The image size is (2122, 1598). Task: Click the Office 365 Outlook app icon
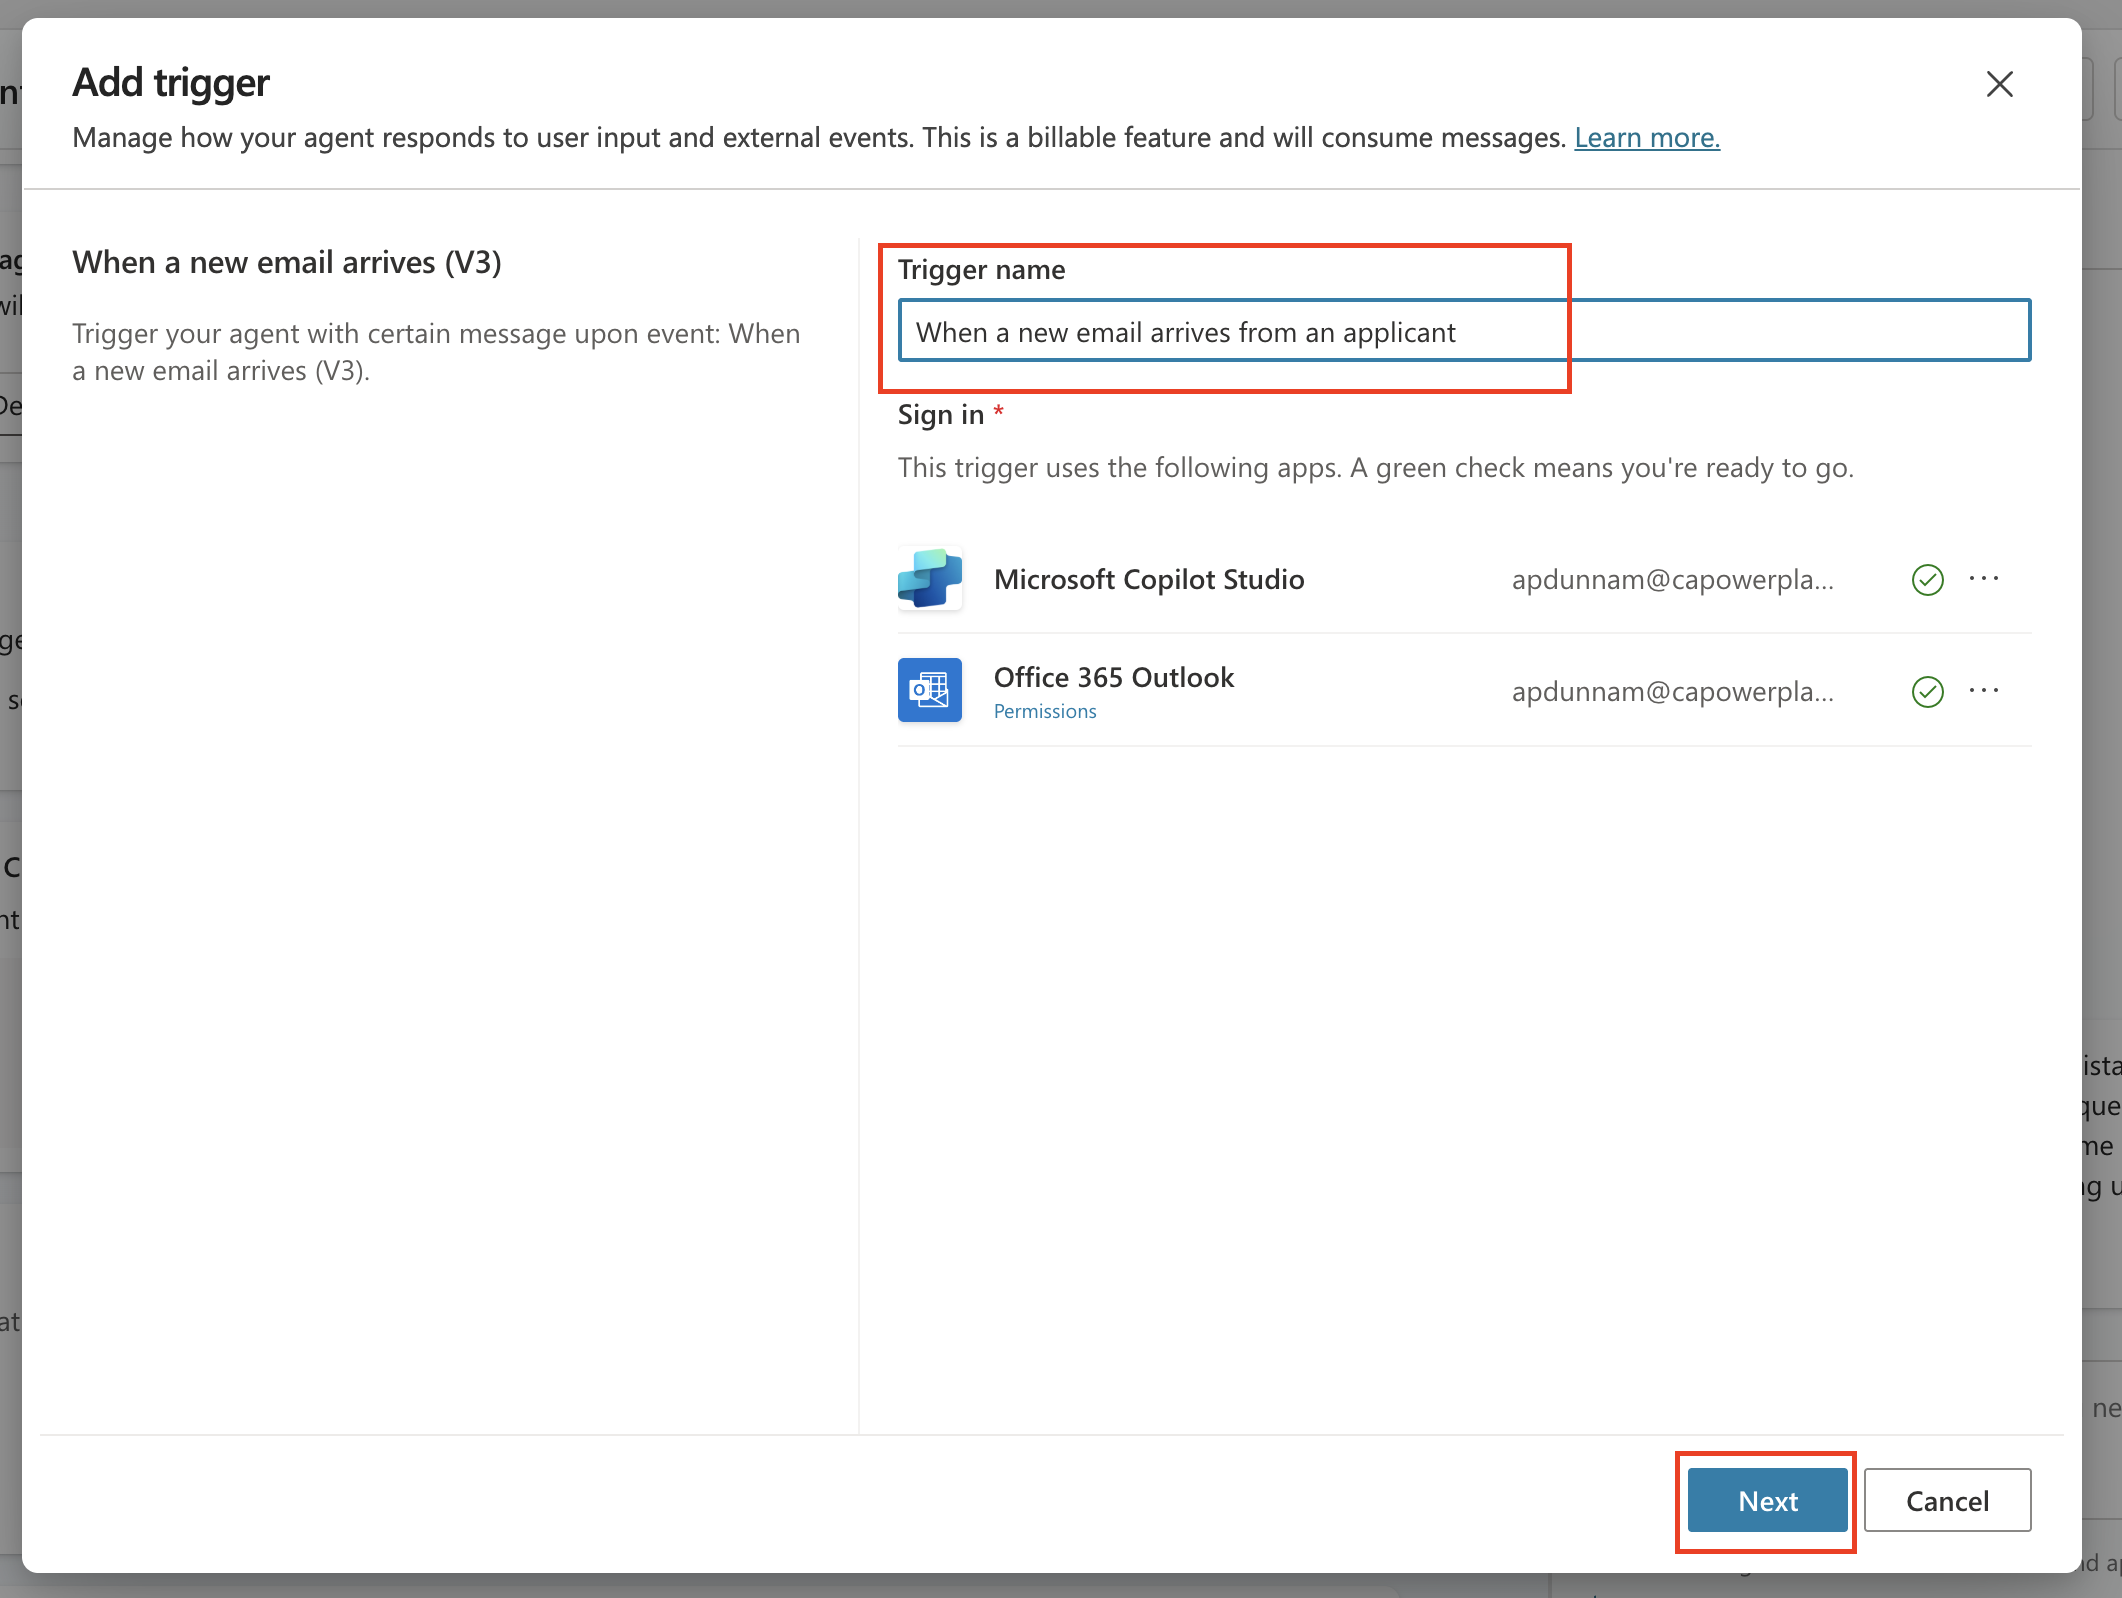pos(929,690)
